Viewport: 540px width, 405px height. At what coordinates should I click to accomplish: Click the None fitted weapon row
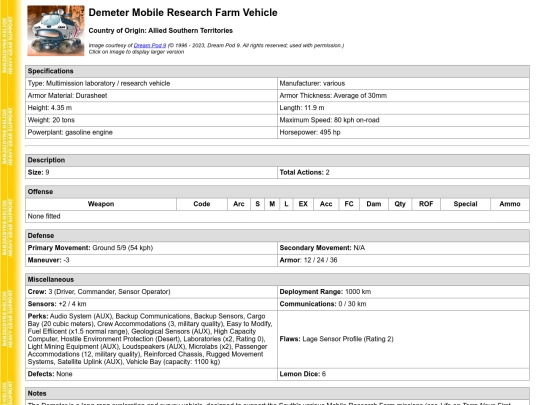[277, 217]
